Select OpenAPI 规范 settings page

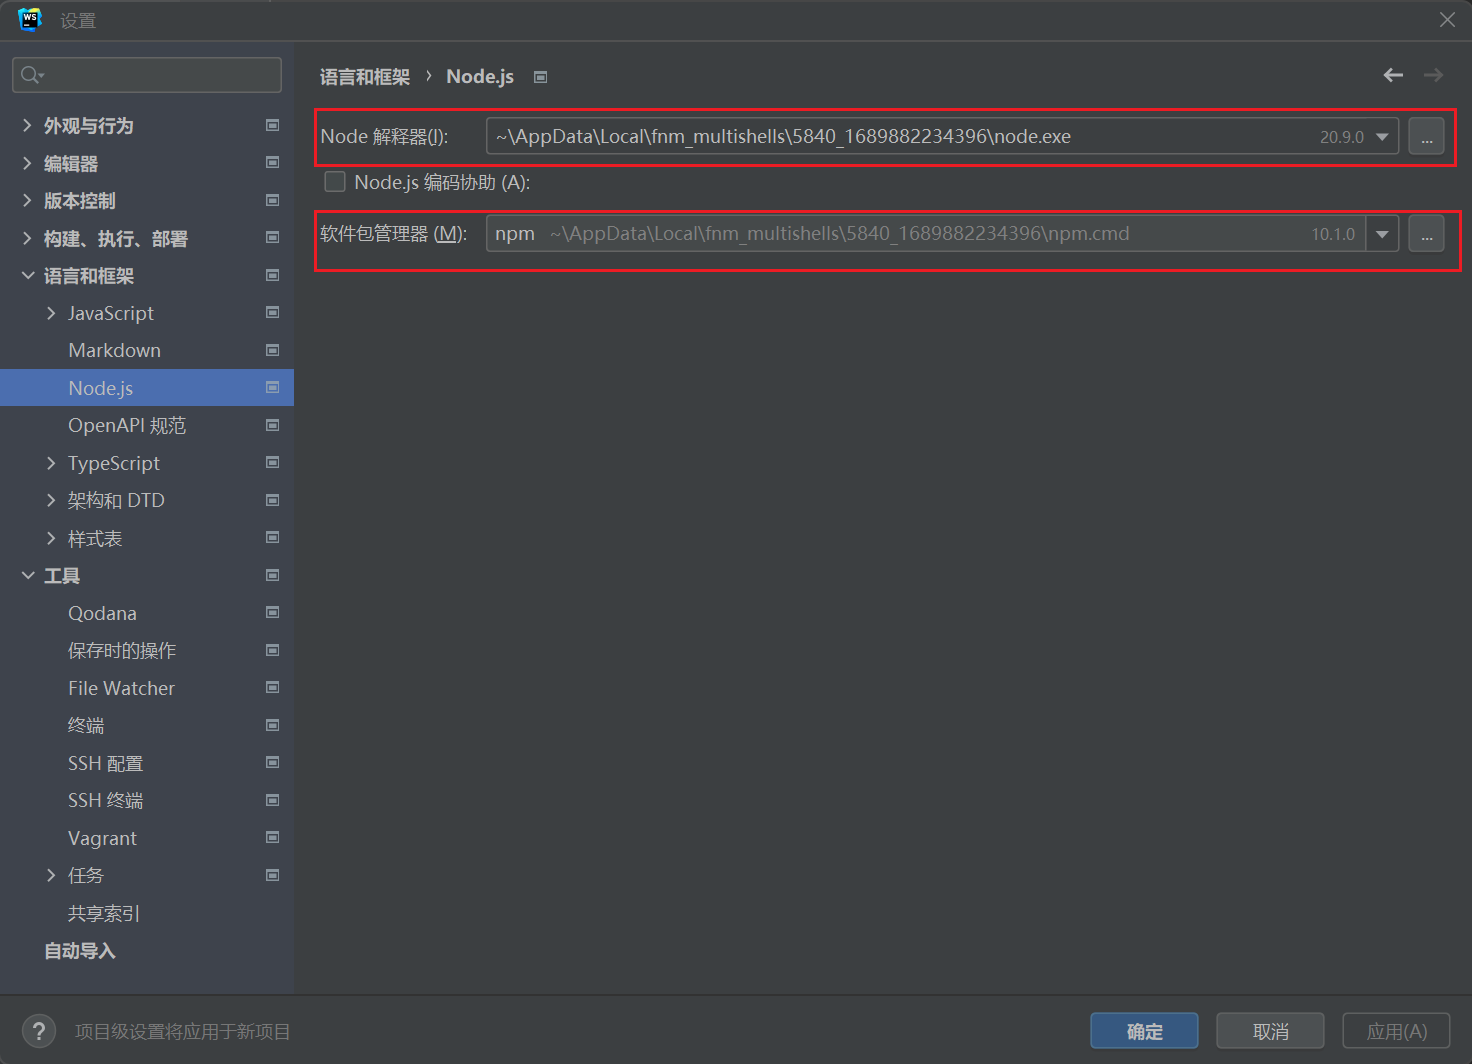pos(127,425)
